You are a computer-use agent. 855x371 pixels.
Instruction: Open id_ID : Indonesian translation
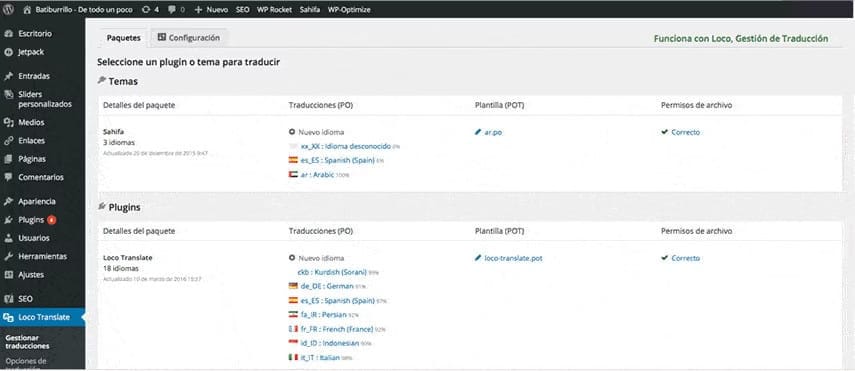pyautogui.click(x=330, y=343)
